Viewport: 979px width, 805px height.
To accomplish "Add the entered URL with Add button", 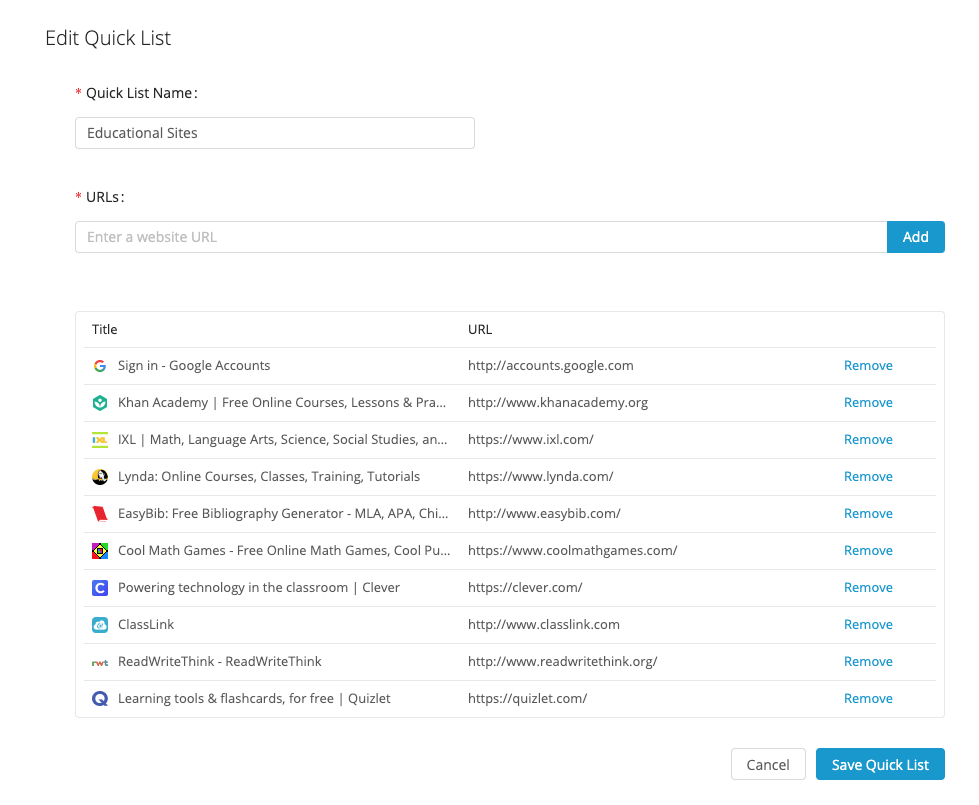I will (x=915, y=237).
